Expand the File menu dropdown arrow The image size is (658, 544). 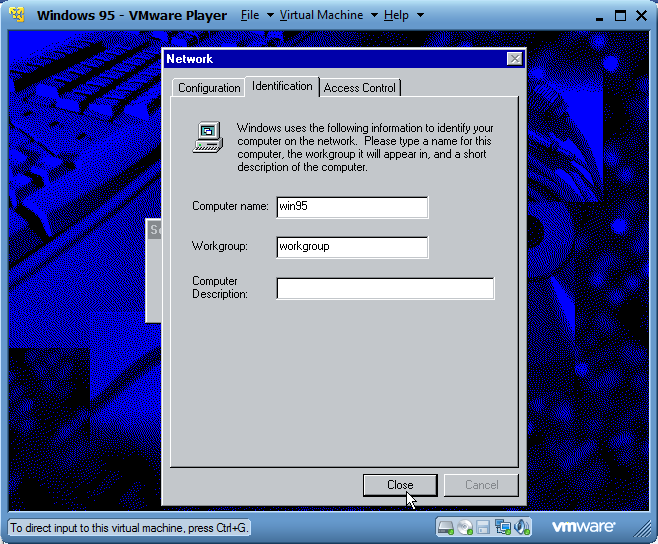270,16
